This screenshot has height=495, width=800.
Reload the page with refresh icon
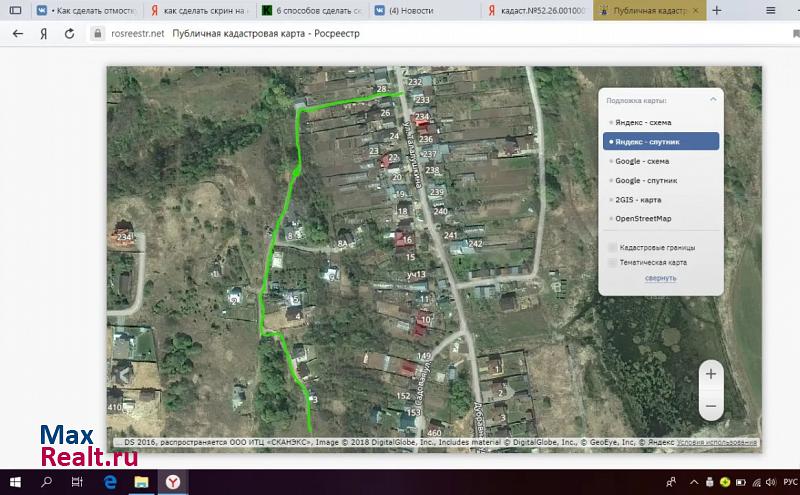(69, 33)
